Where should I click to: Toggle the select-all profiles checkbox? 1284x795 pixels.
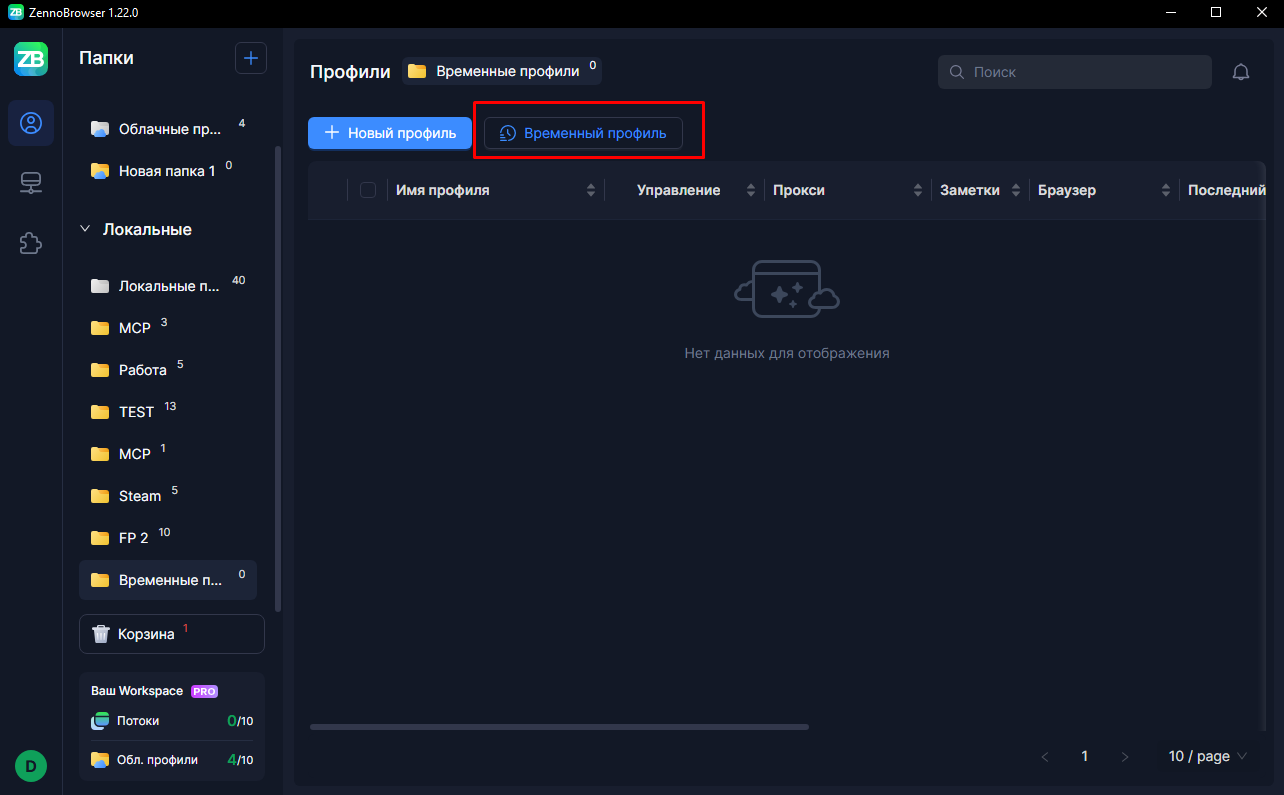coord(368,190)
